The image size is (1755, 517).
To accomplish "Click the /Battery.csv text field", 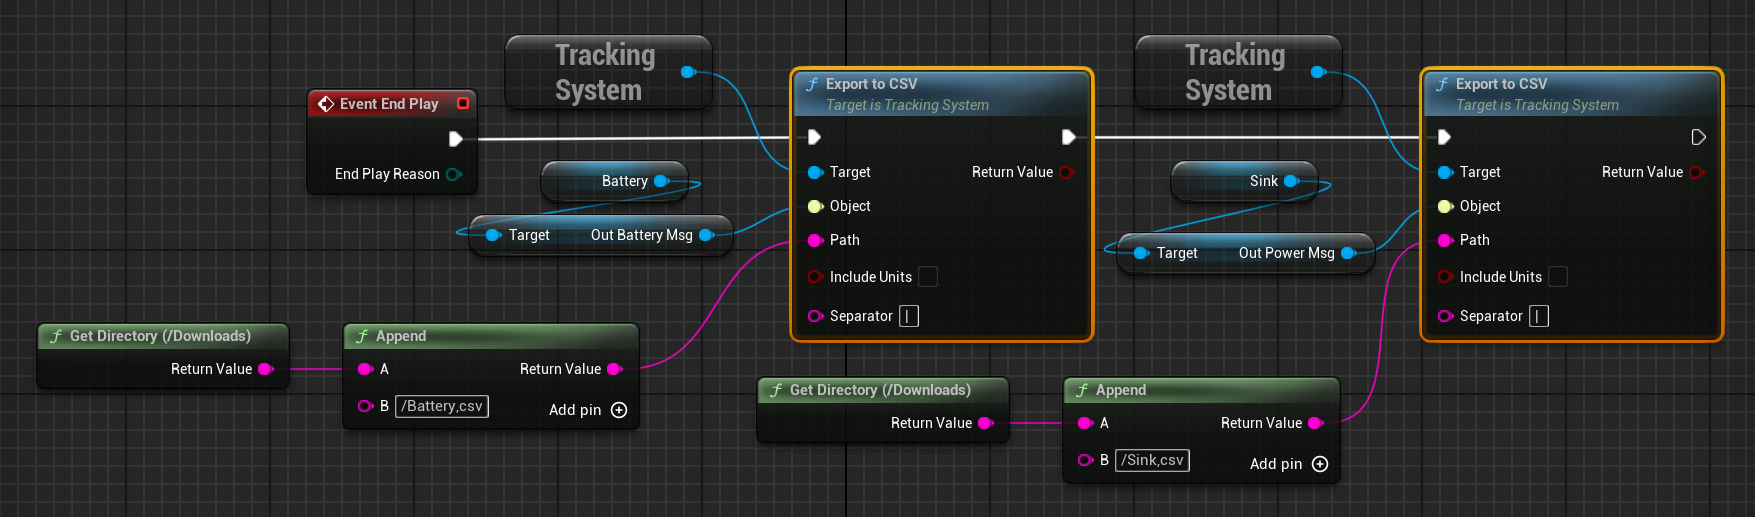I will (442, 406).
